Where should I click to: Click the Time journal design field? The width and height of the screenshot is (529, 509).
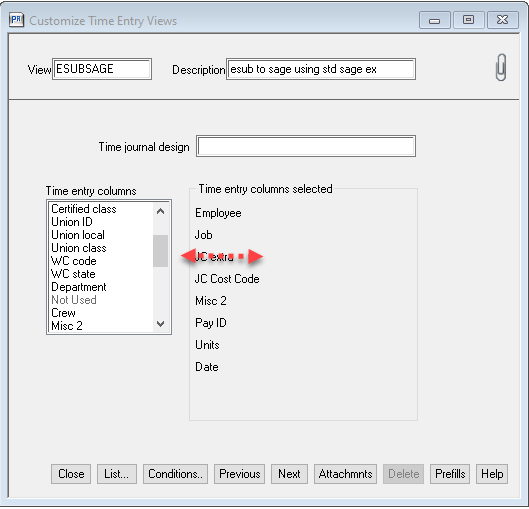pos(306,146)
